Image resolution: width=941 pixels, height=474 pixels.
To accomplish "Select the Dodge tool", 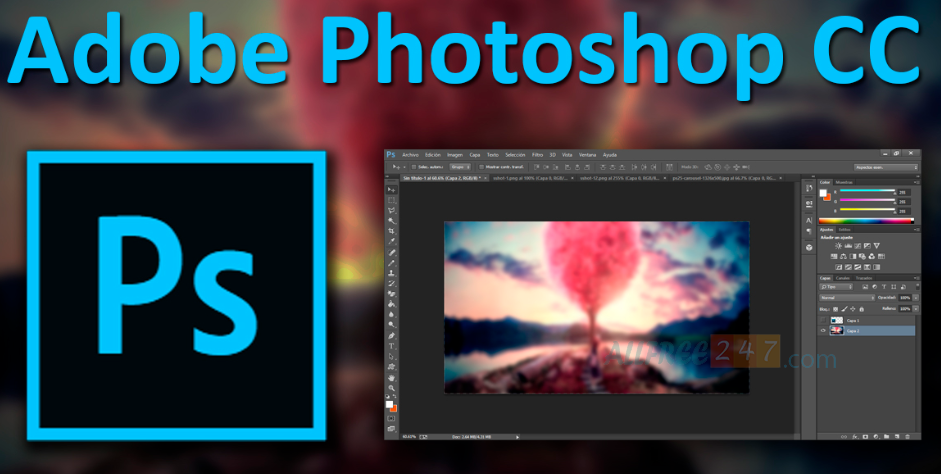I will 392,324.
